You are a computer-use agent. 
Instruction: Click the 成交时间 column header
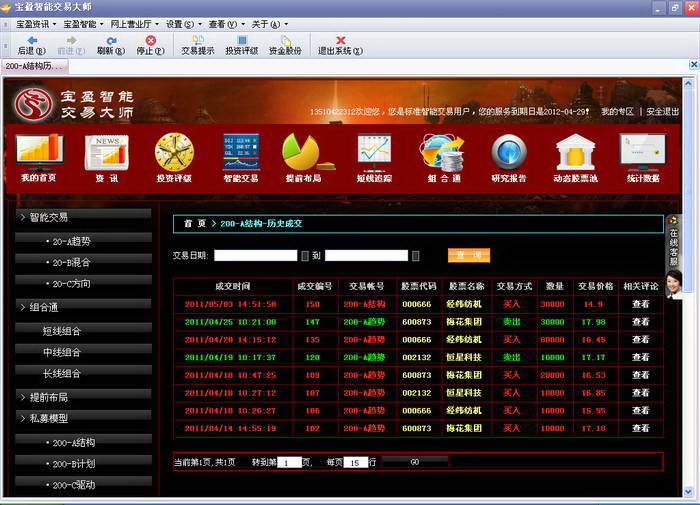click(233, 286)
